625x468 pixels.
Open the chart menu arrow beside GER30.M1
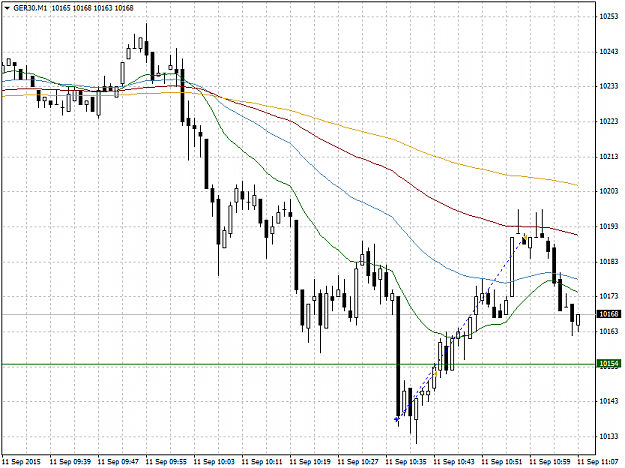click(x=7, y=8)
